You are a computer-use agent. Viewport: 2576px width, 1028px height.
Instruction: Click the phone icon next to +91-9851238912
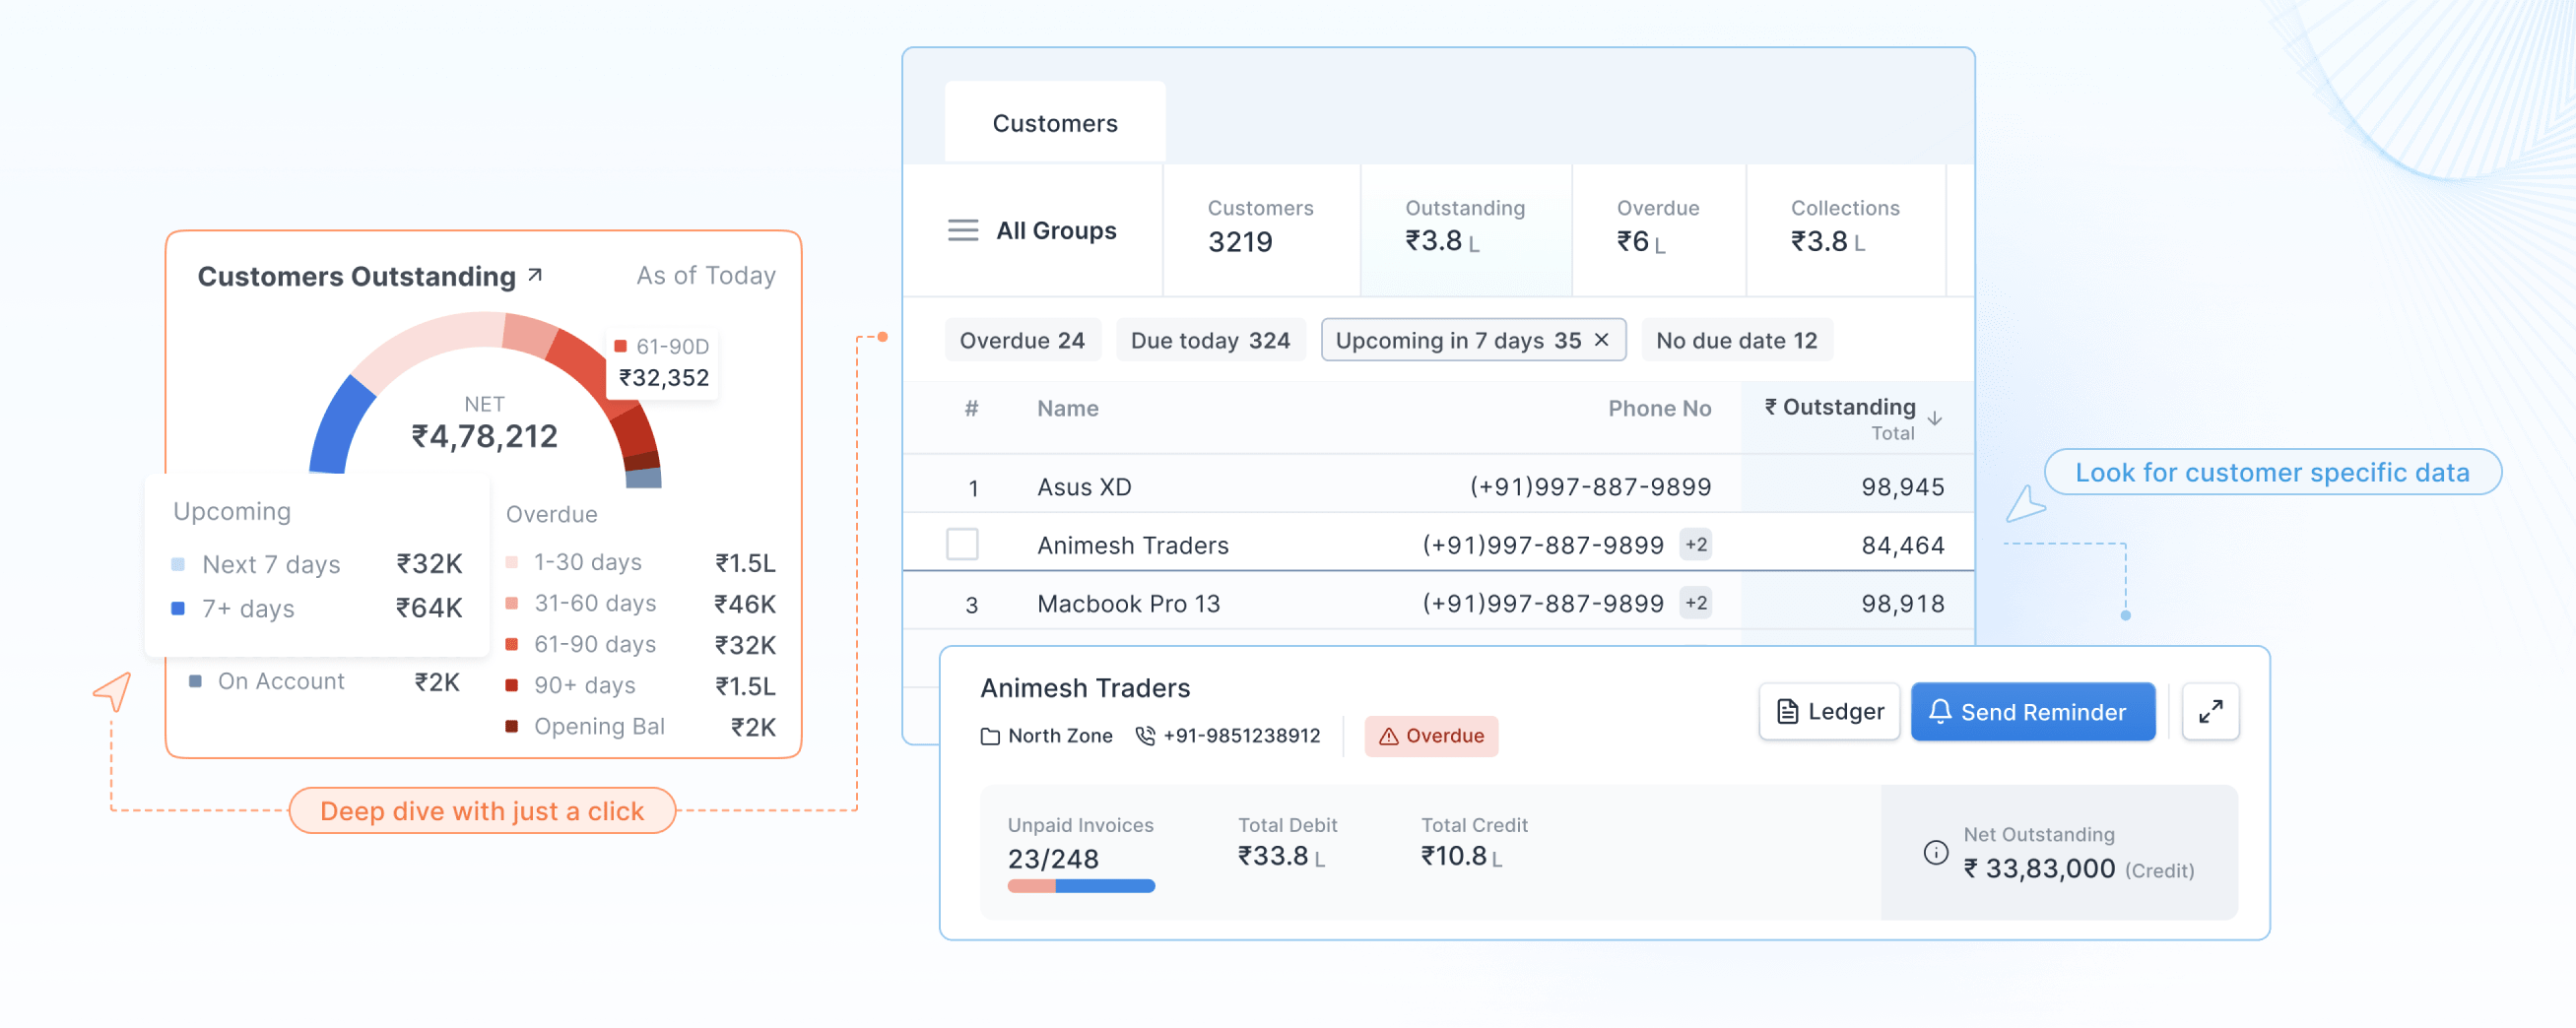click(1145, 735)
